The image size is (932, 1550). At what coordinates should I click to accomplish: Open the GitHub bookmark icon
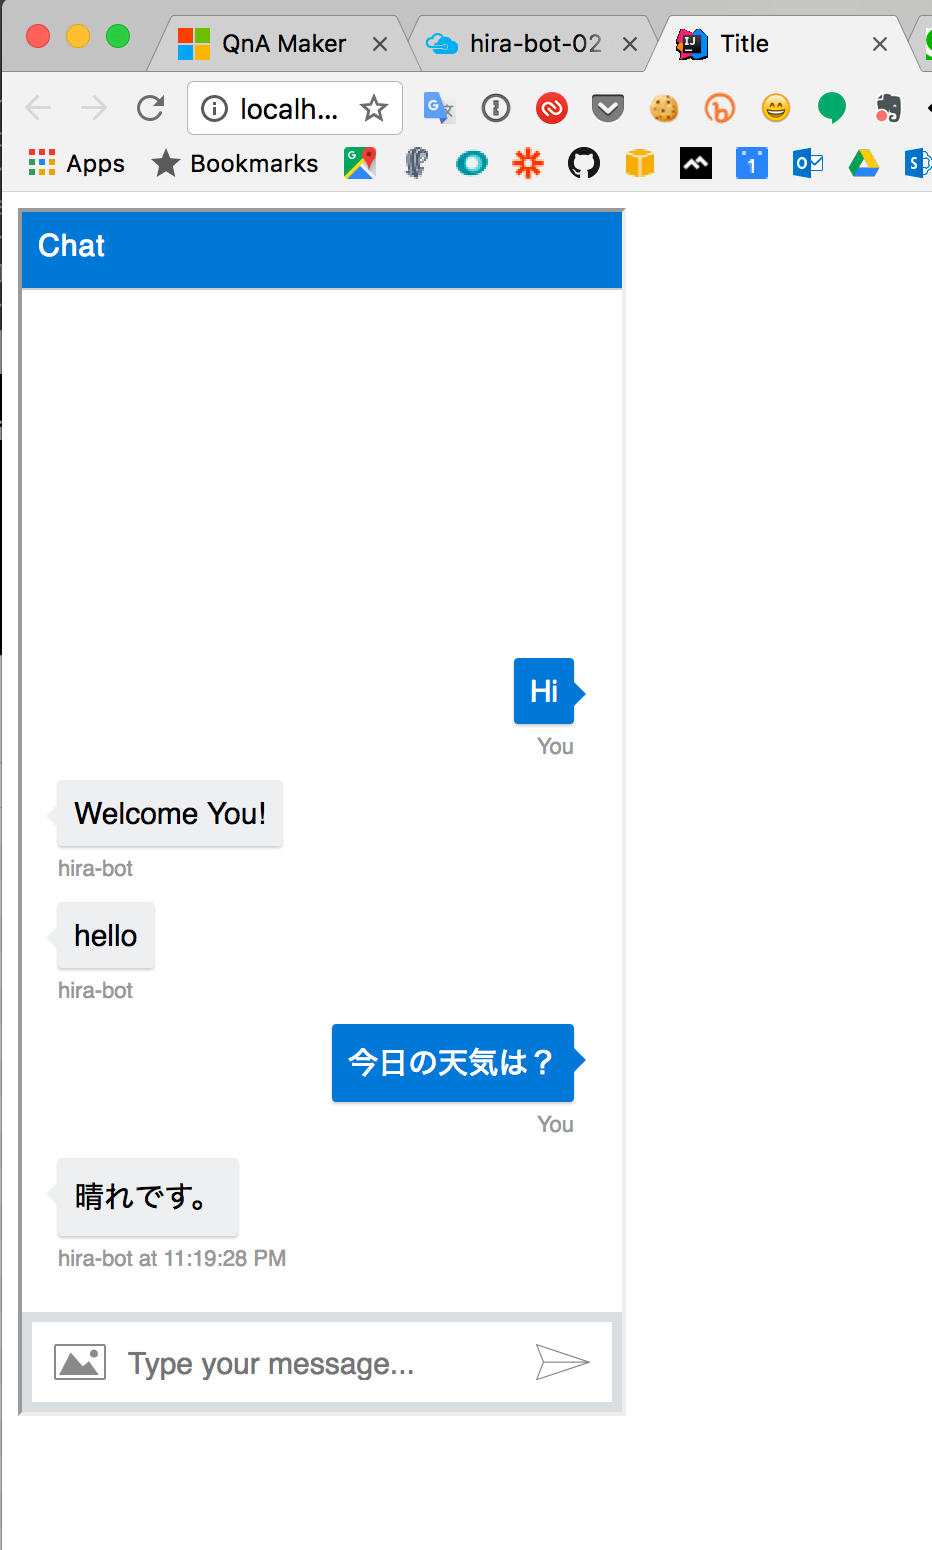point(583,163)
